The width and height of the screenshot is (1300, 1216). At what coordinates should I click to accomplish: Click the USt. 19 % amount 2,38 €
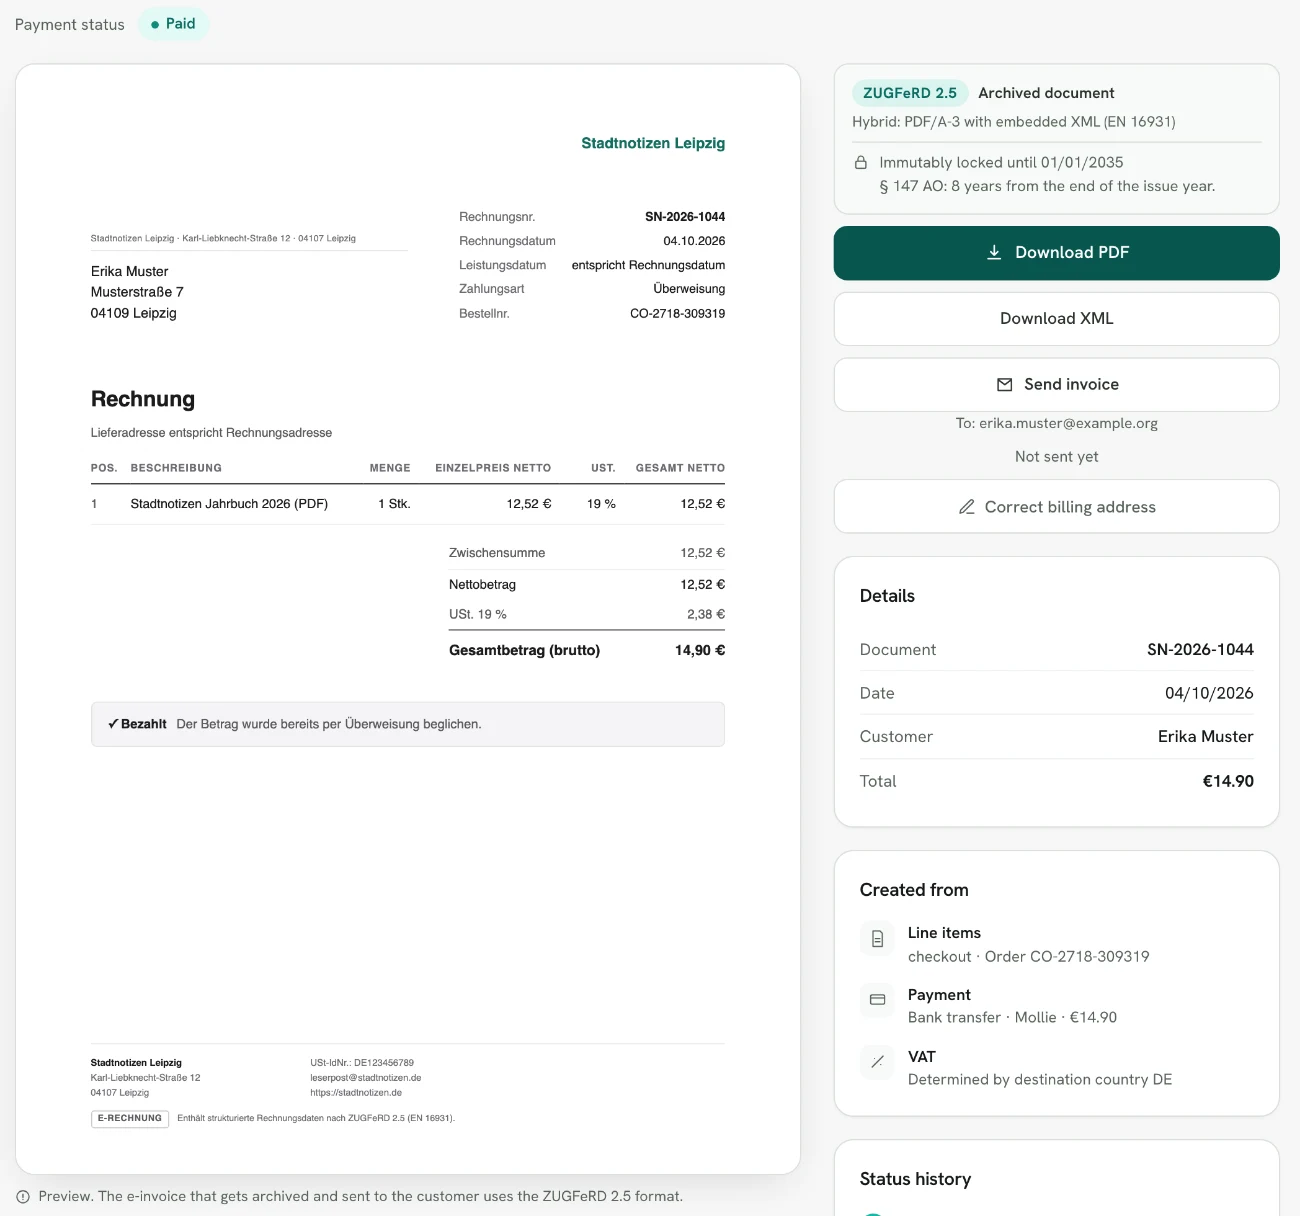pos(706,614)
